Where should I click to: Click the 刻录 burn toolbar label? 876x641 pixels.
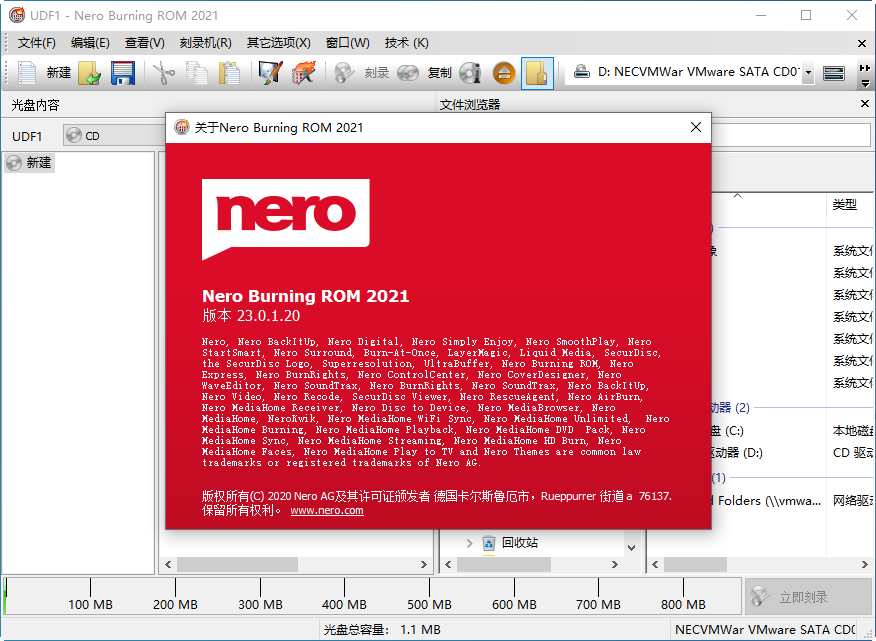coord(377,73)
